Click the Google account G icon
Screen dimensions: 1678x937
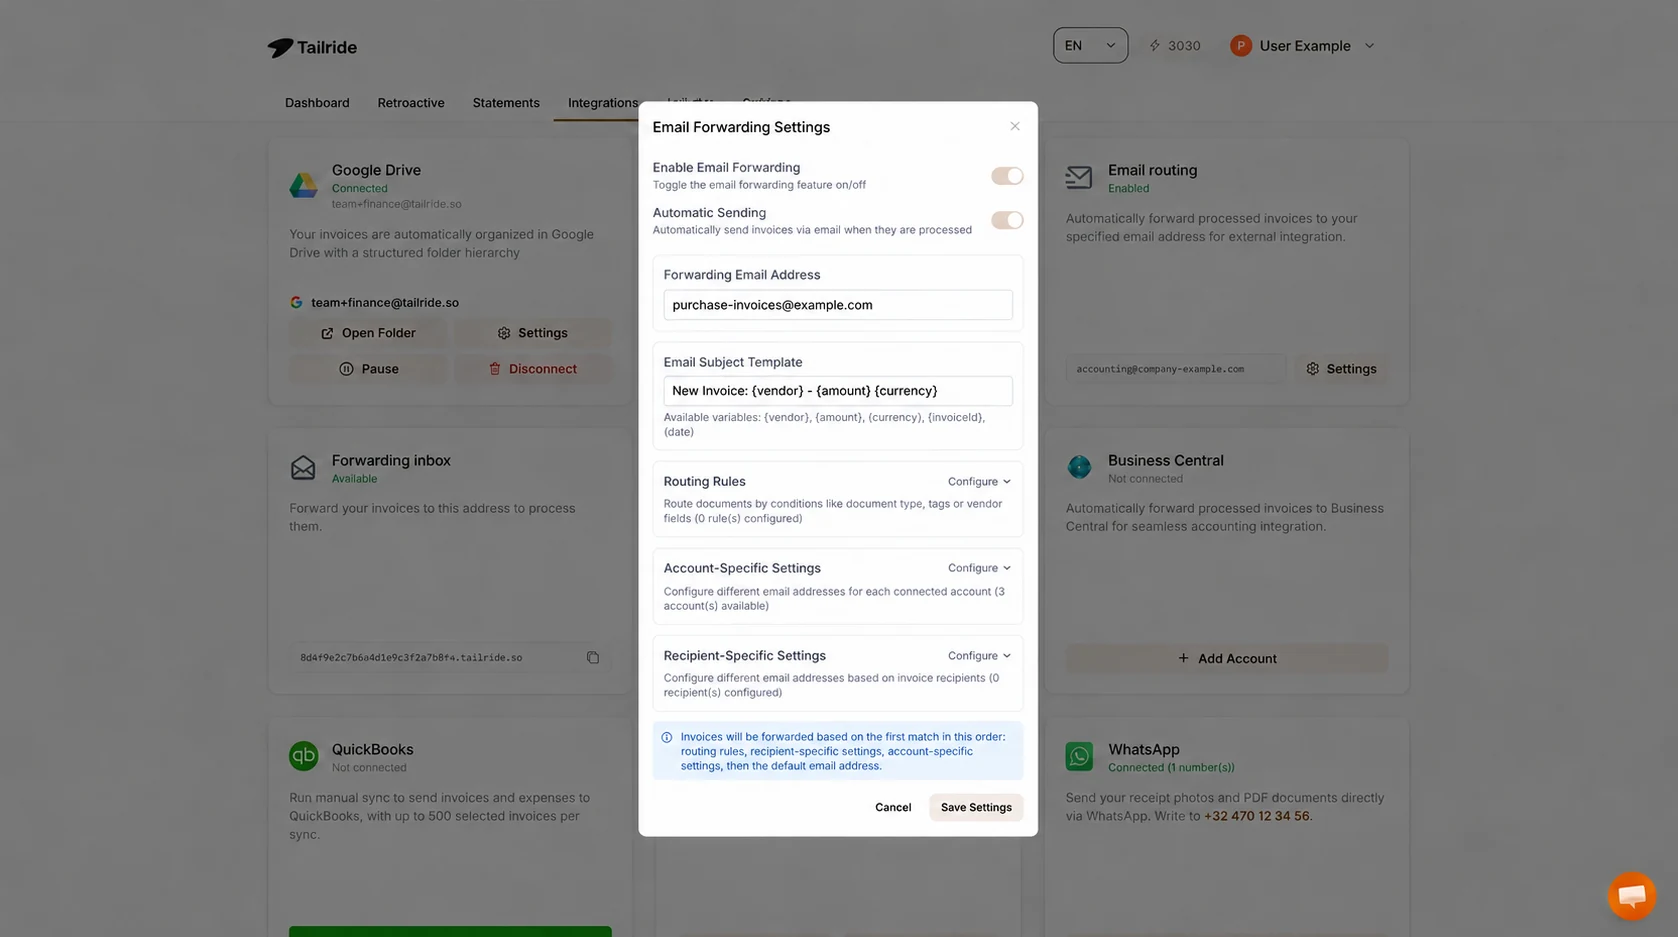pos(296,302)
